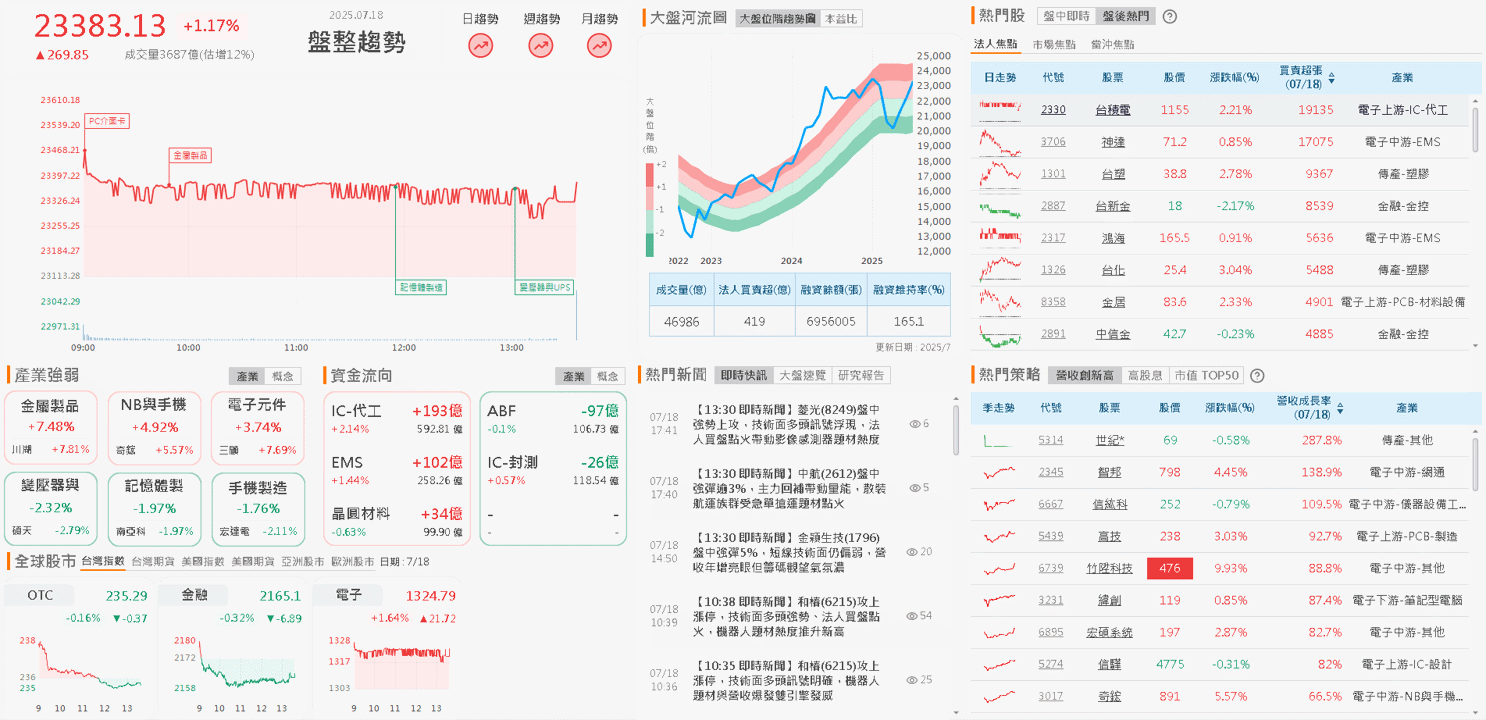Click the view-count eye icon showing 54
The height and width of the screenshot is (720, 1486).
click(x=912, y=615)
